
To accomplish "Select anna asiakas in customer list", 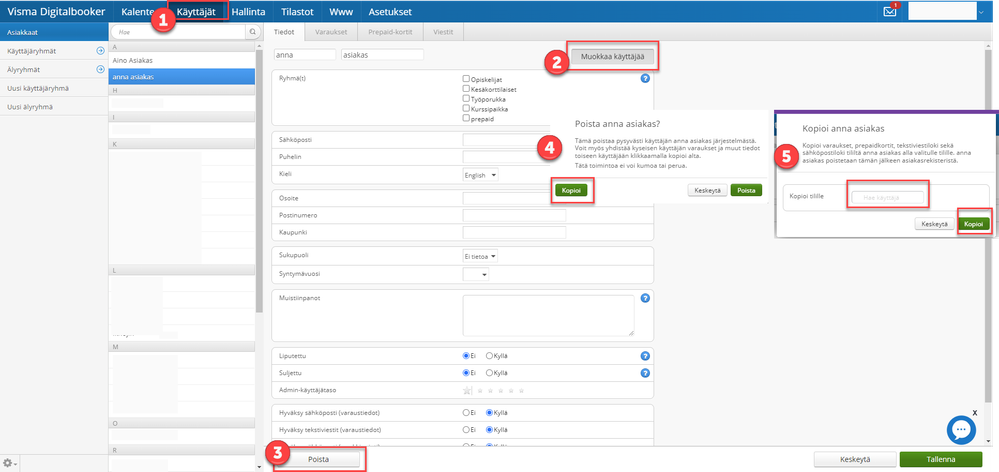I will [x=182, y=76].
